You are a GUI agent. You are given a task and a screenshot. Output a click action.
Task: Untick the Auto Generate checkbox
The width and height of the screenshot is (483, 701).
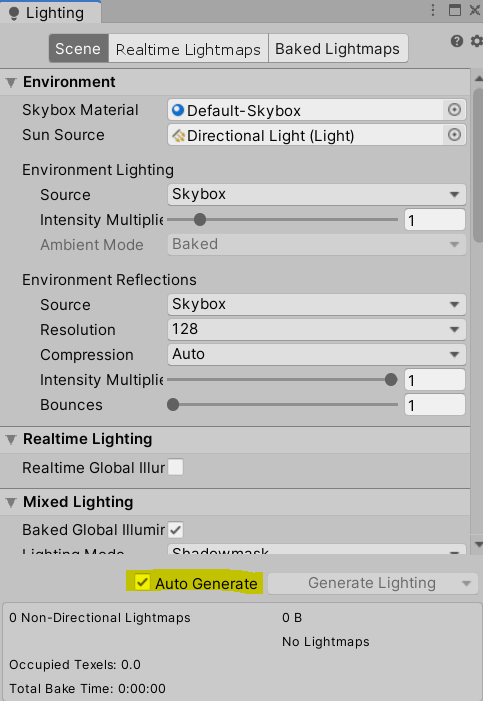pos(142,583)
